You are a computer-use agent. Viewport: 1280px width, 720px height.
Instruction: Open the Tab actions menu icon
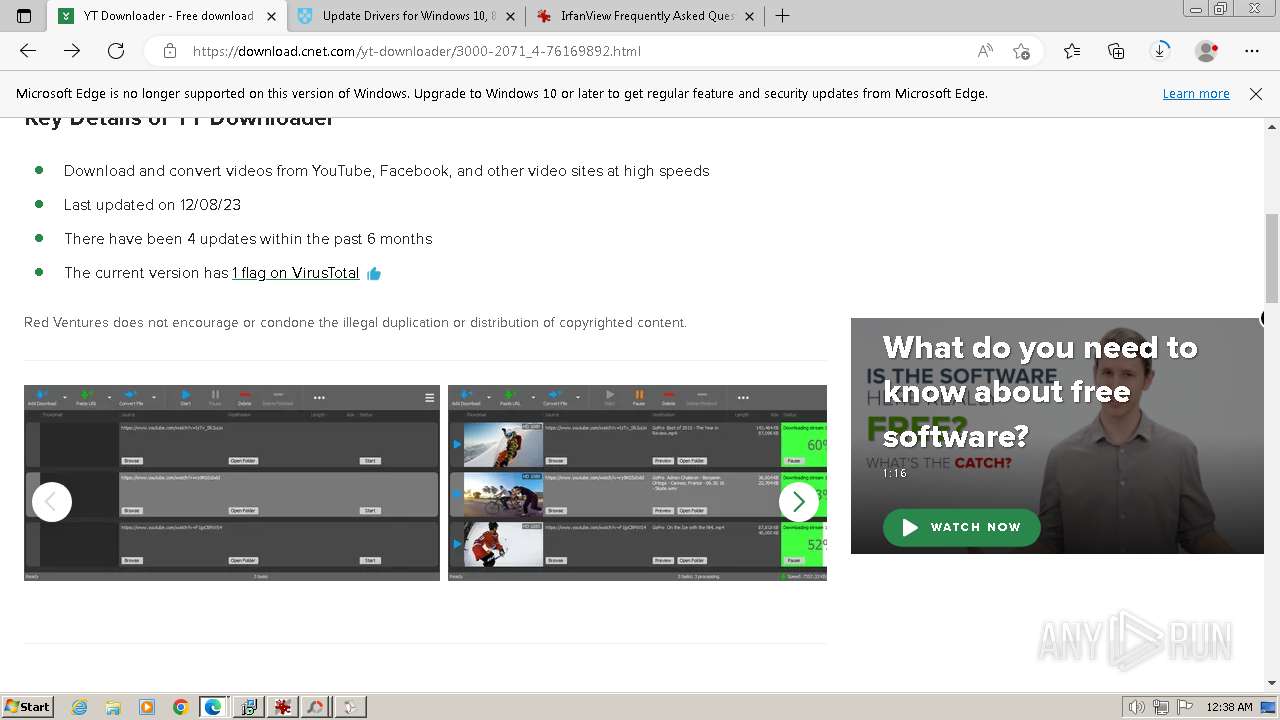[24, 16]
